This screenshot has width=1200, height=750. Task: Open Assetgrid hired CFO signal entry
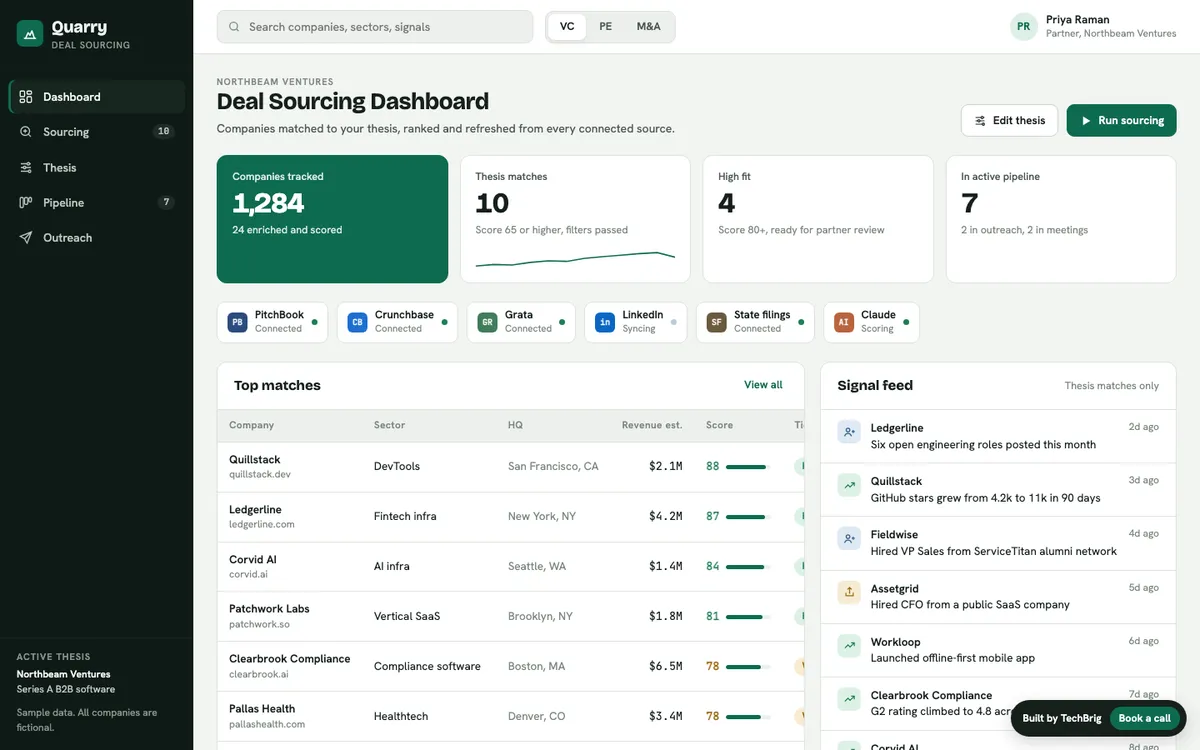(x=998, y=597)
